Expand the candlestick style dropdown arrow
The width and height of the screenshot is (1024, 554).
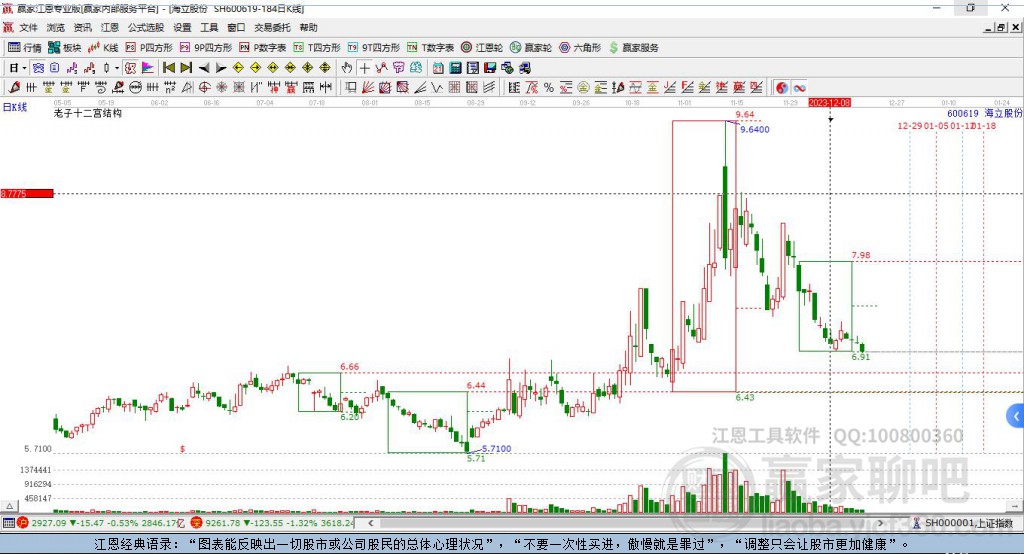click(x=117, y=68)
